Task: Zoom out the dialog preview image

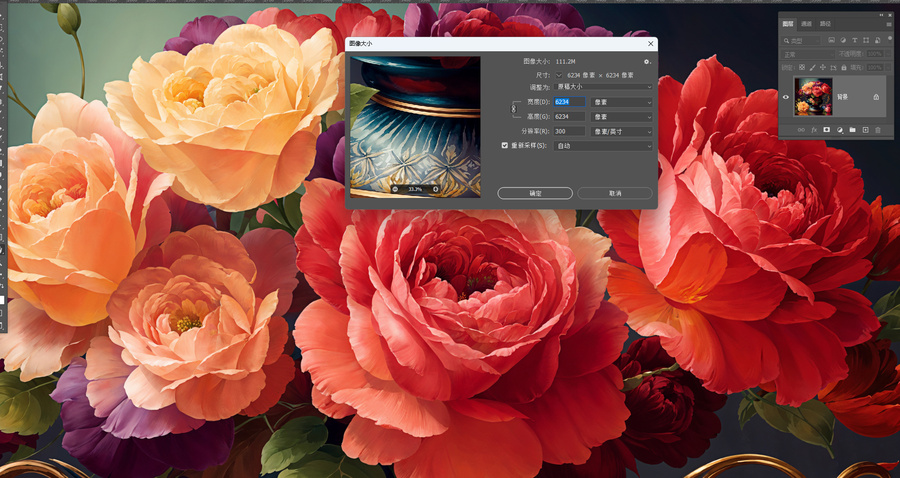Action: tap(395, 189)
